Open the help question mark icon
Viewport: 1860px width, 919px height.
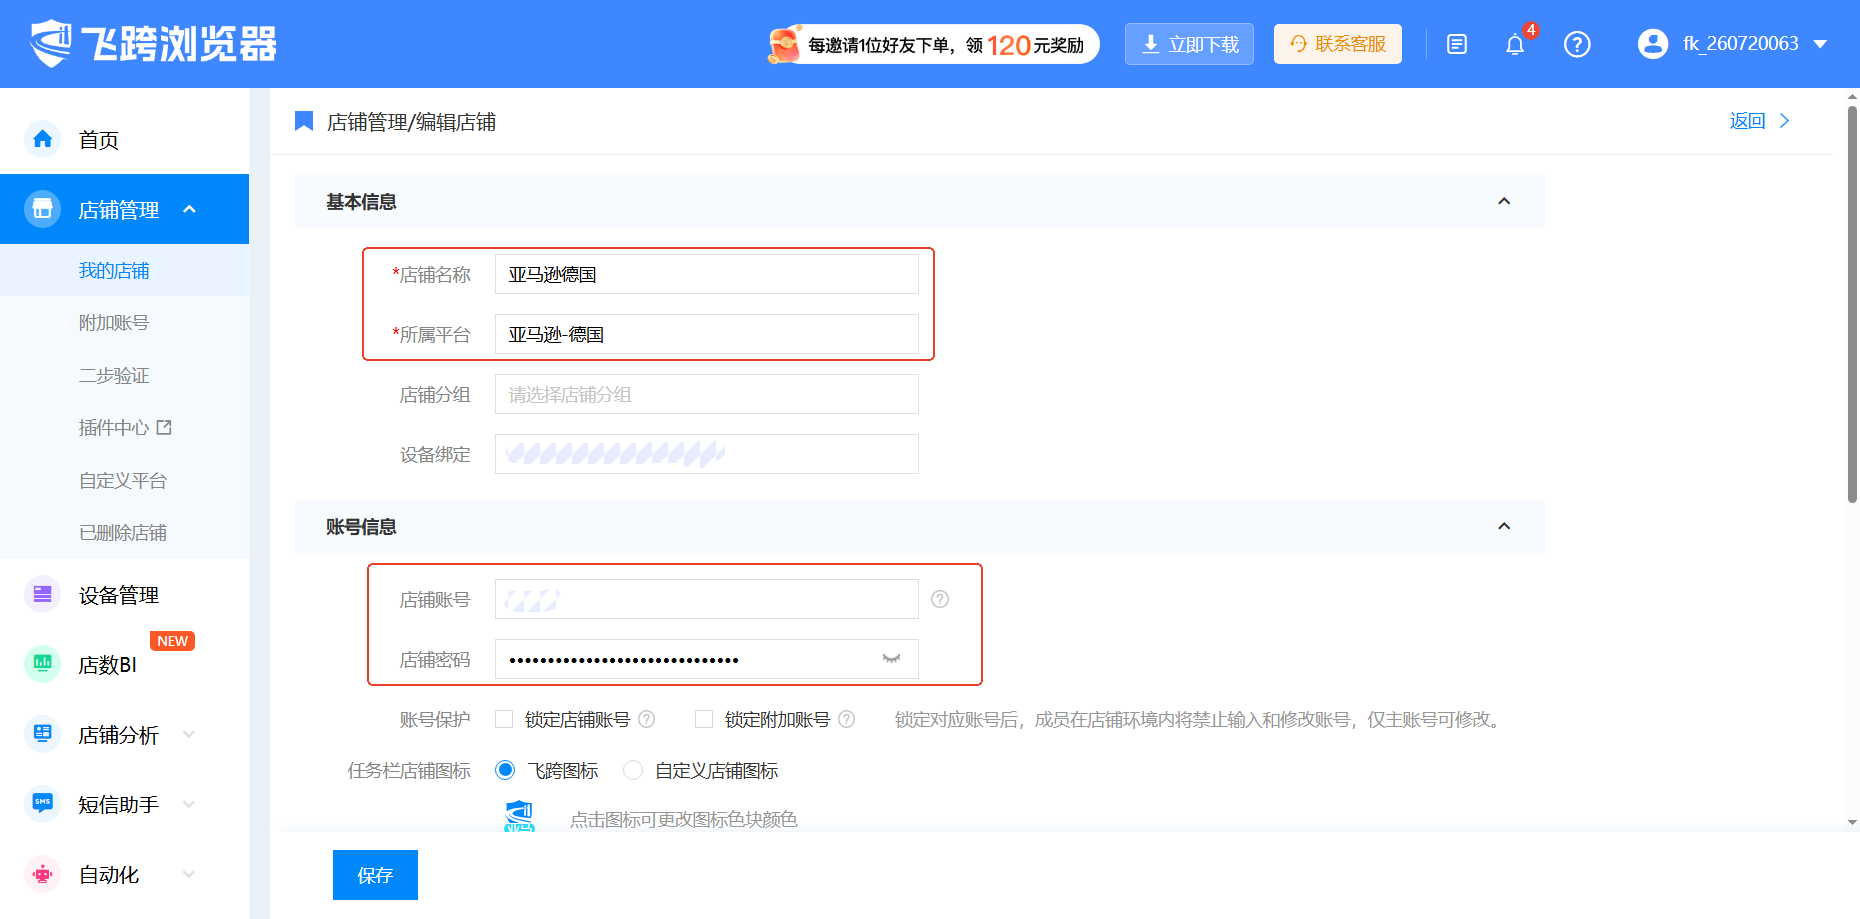pos(1577,44)
